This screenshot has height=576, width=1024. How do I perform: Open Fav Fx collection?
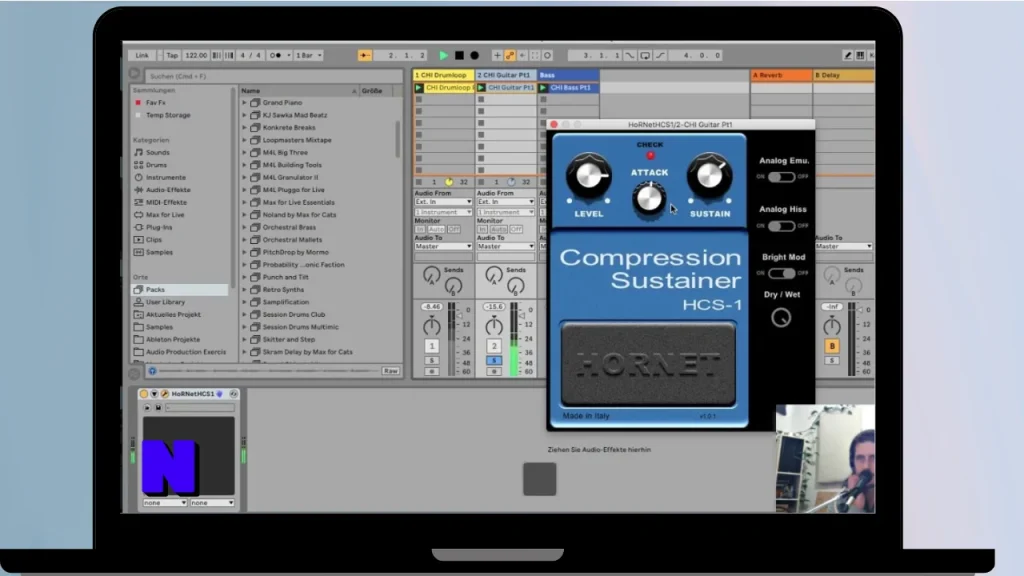coord(155,103)
